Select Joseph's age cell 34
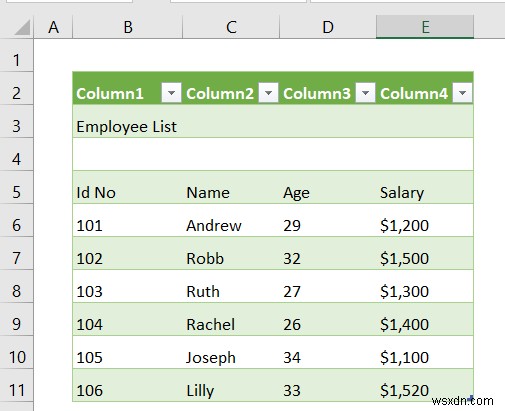Screen dimensions: 505x411 328,352
